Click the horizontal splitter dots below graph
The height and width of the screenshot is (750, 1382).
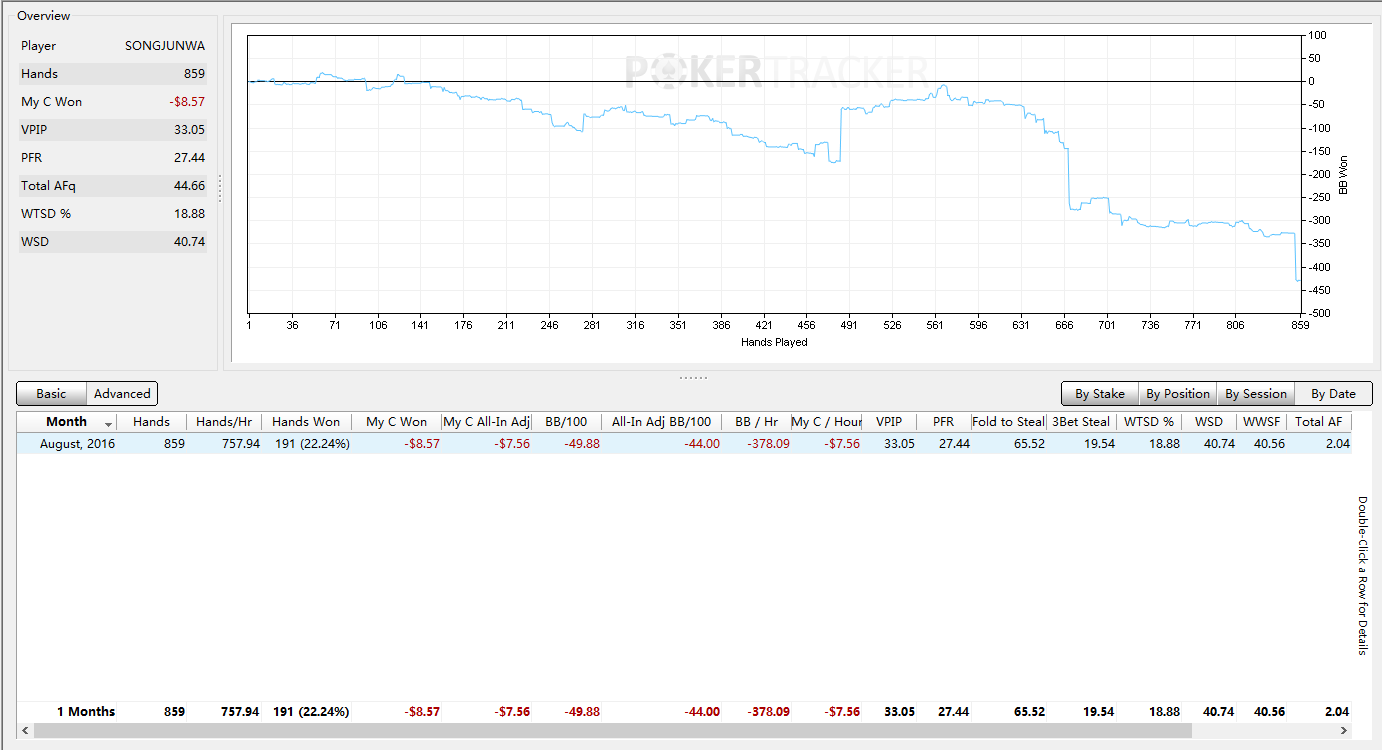693,377
